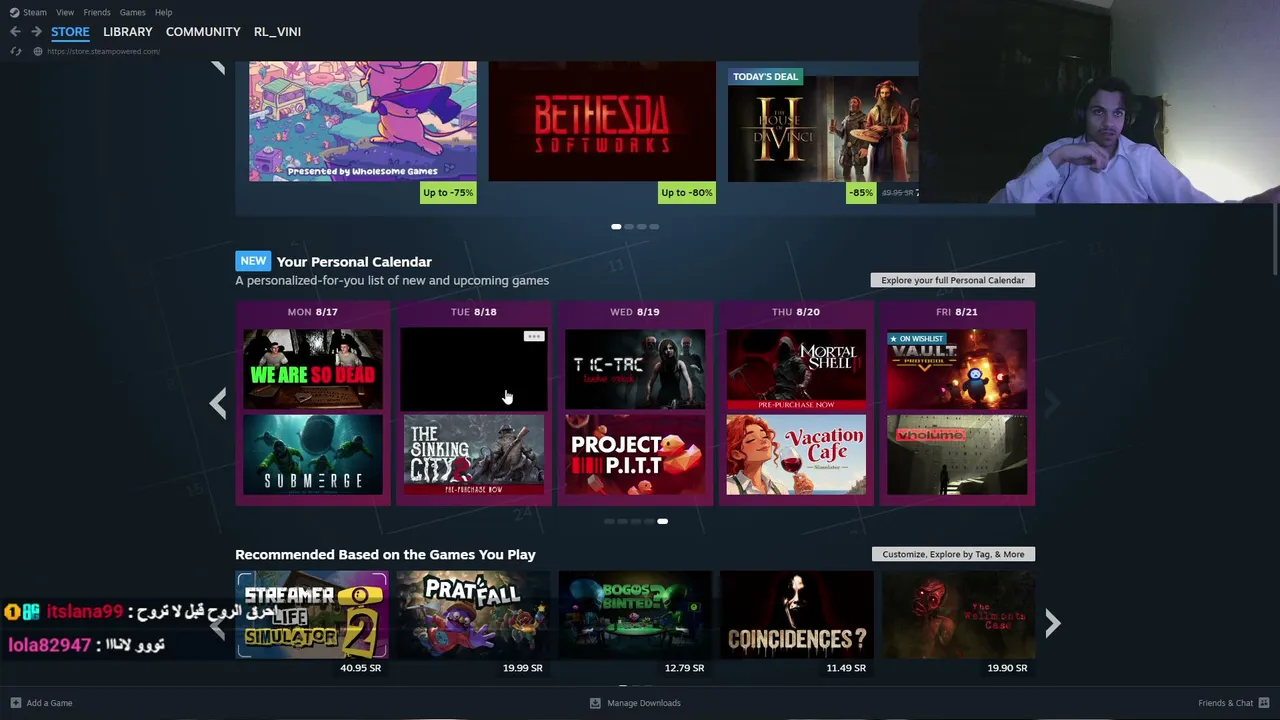Click the ON WISHLIST badge
Screen dimensions: 1280x720
917,339
